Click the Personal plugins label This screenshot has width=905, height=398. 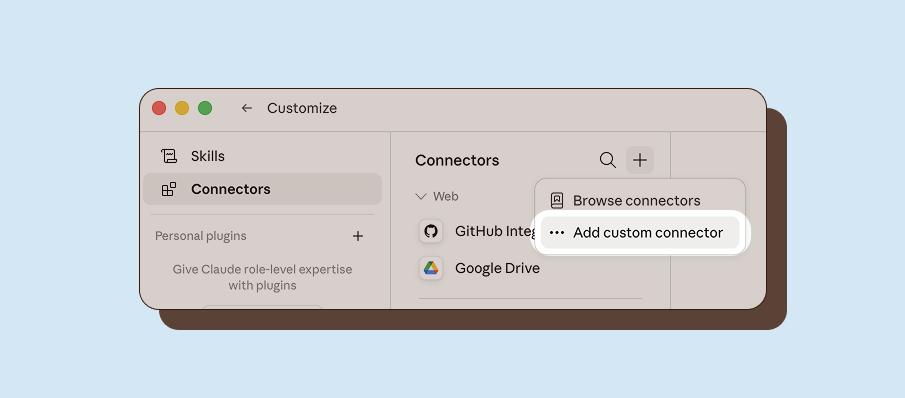[200, 236]
